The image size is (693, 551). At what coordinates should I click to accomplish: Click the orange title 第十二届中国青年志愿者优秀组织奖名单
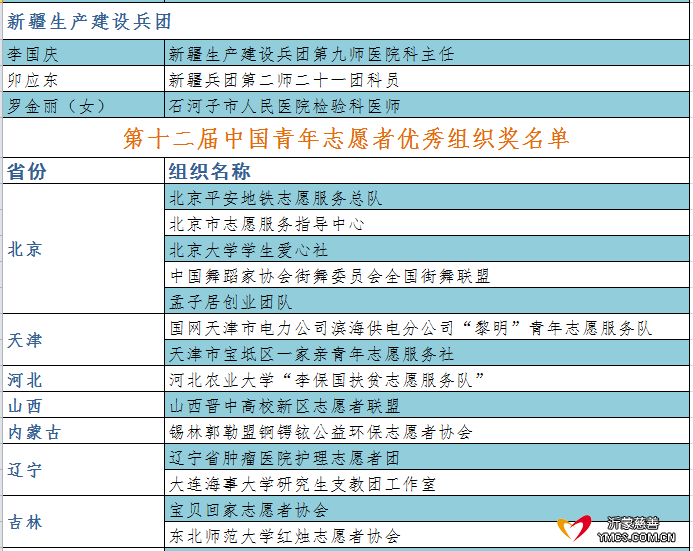[346, 138]
